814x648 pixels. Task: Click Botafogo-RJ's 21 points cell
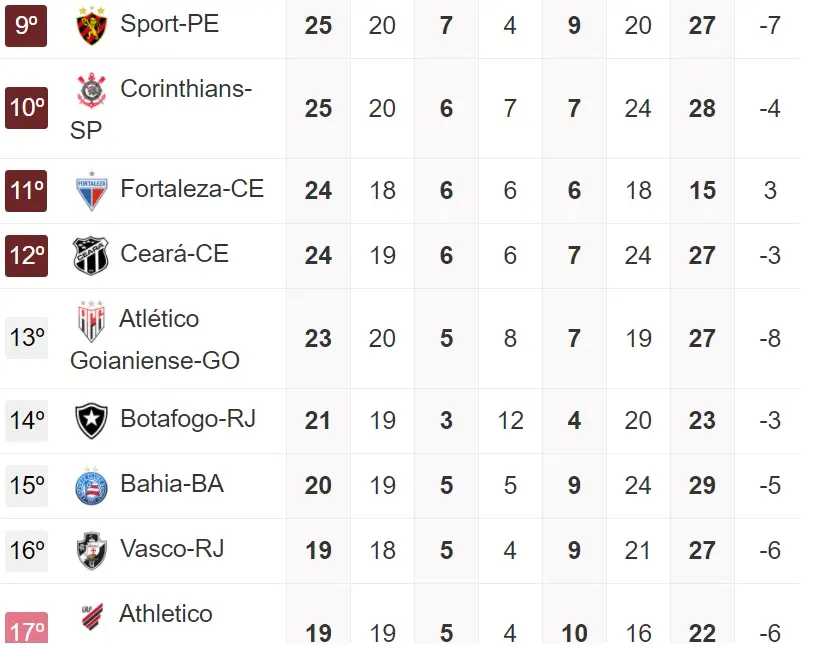[x=318, y=421]
